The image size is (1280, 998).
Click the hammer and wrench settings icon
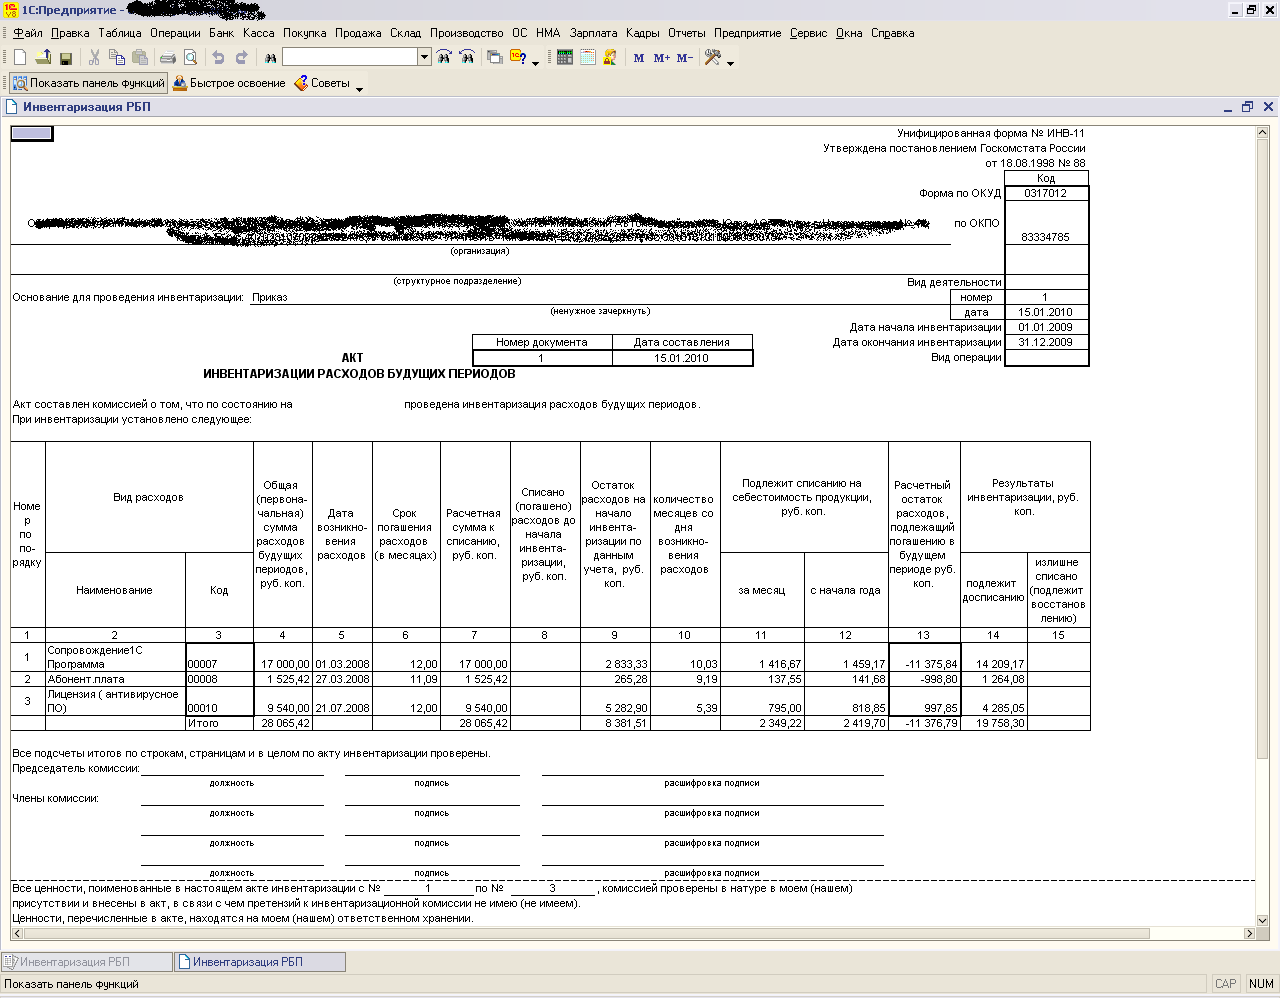[x=713, y=58]
